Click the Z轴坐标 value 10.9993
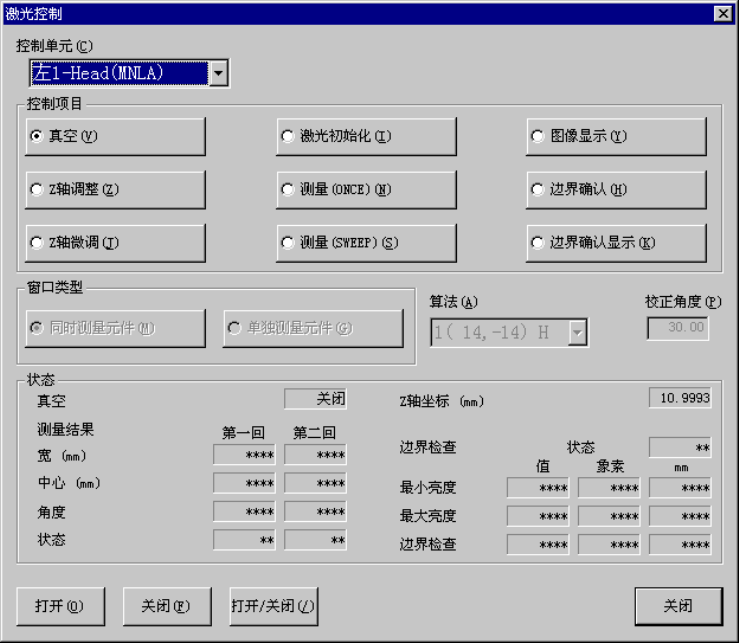This screenshot has width=739, height=643. (x=680, y=398)
